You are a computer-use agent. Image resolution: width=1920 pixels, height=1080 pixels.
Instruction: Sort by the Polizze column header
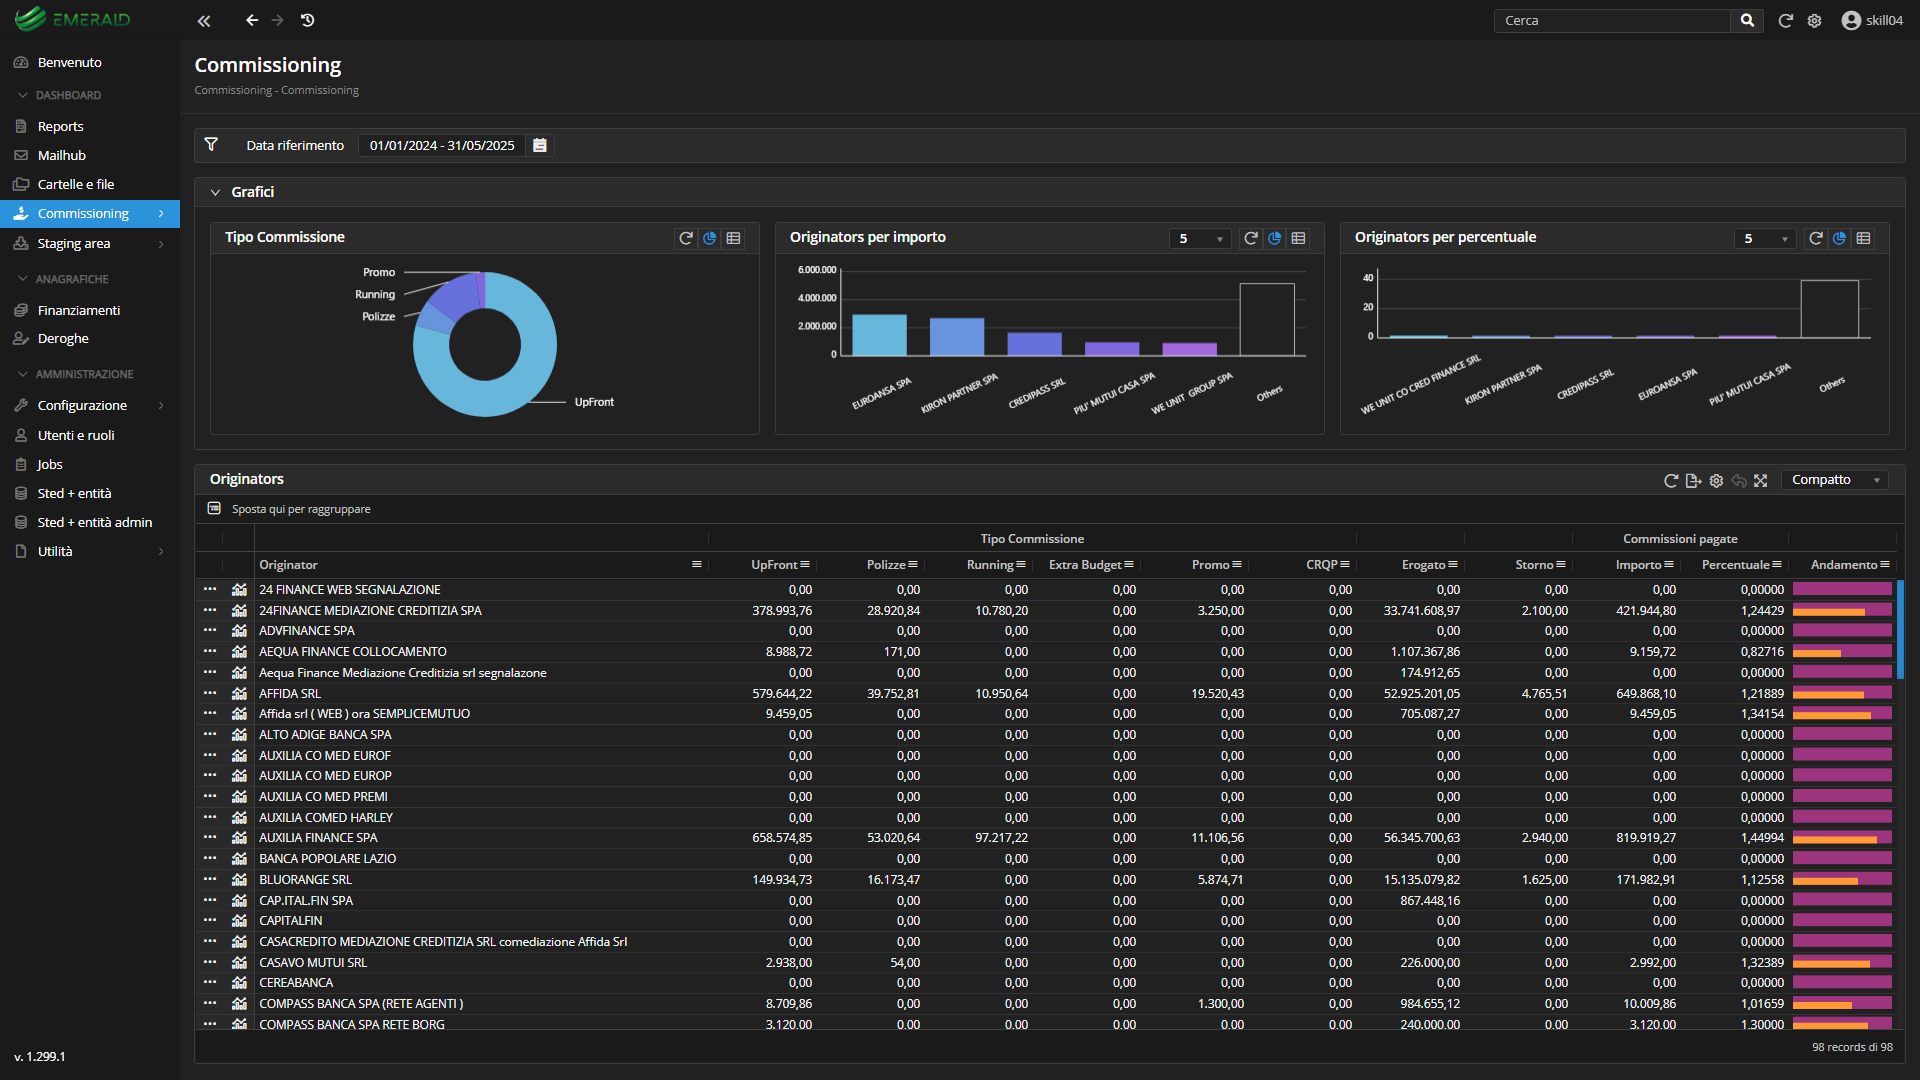coord(886,565)
